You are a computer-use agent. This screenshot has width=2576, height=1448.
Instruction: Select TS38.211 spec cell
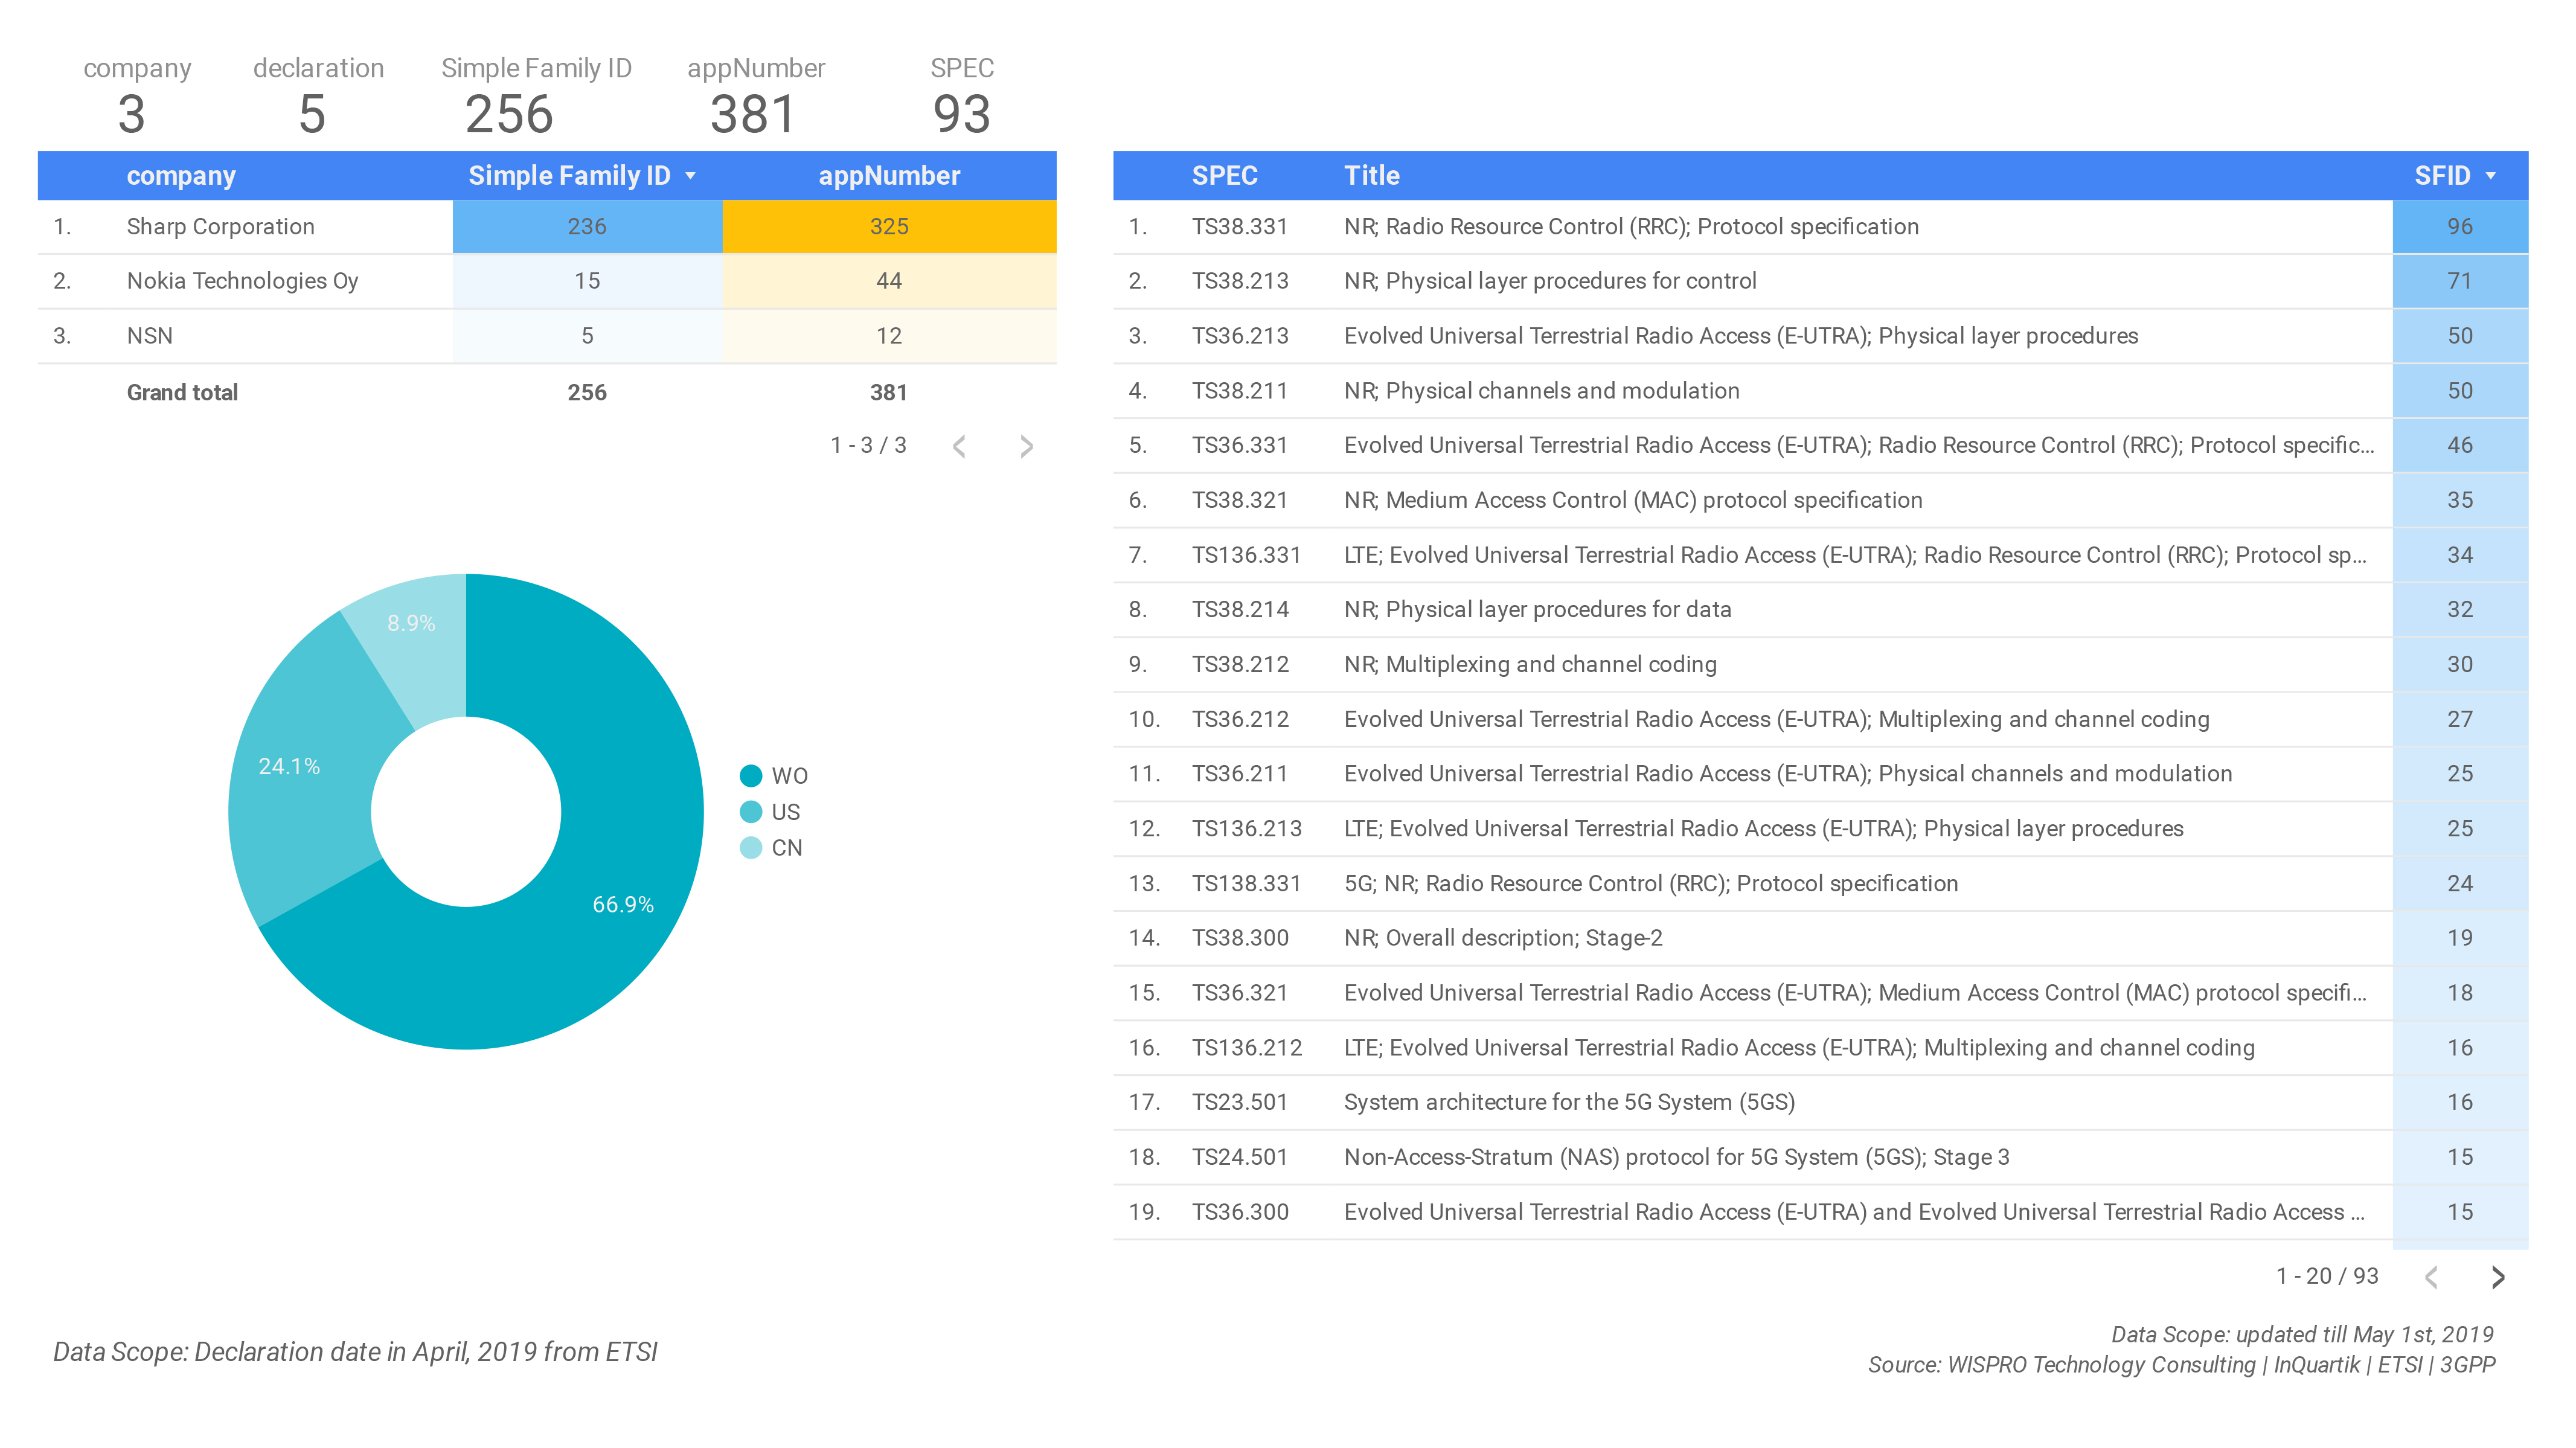coord(1239,391)
